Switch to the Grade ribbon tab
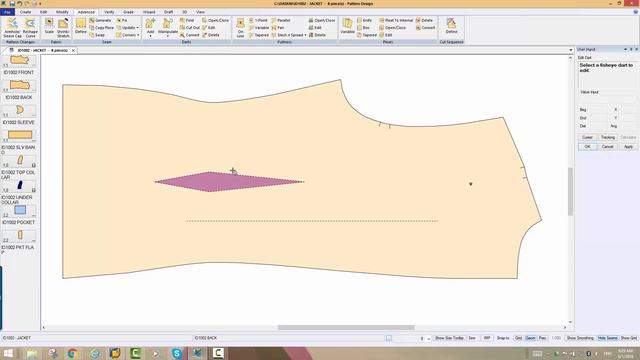The image size is (640, 360). 128,12
